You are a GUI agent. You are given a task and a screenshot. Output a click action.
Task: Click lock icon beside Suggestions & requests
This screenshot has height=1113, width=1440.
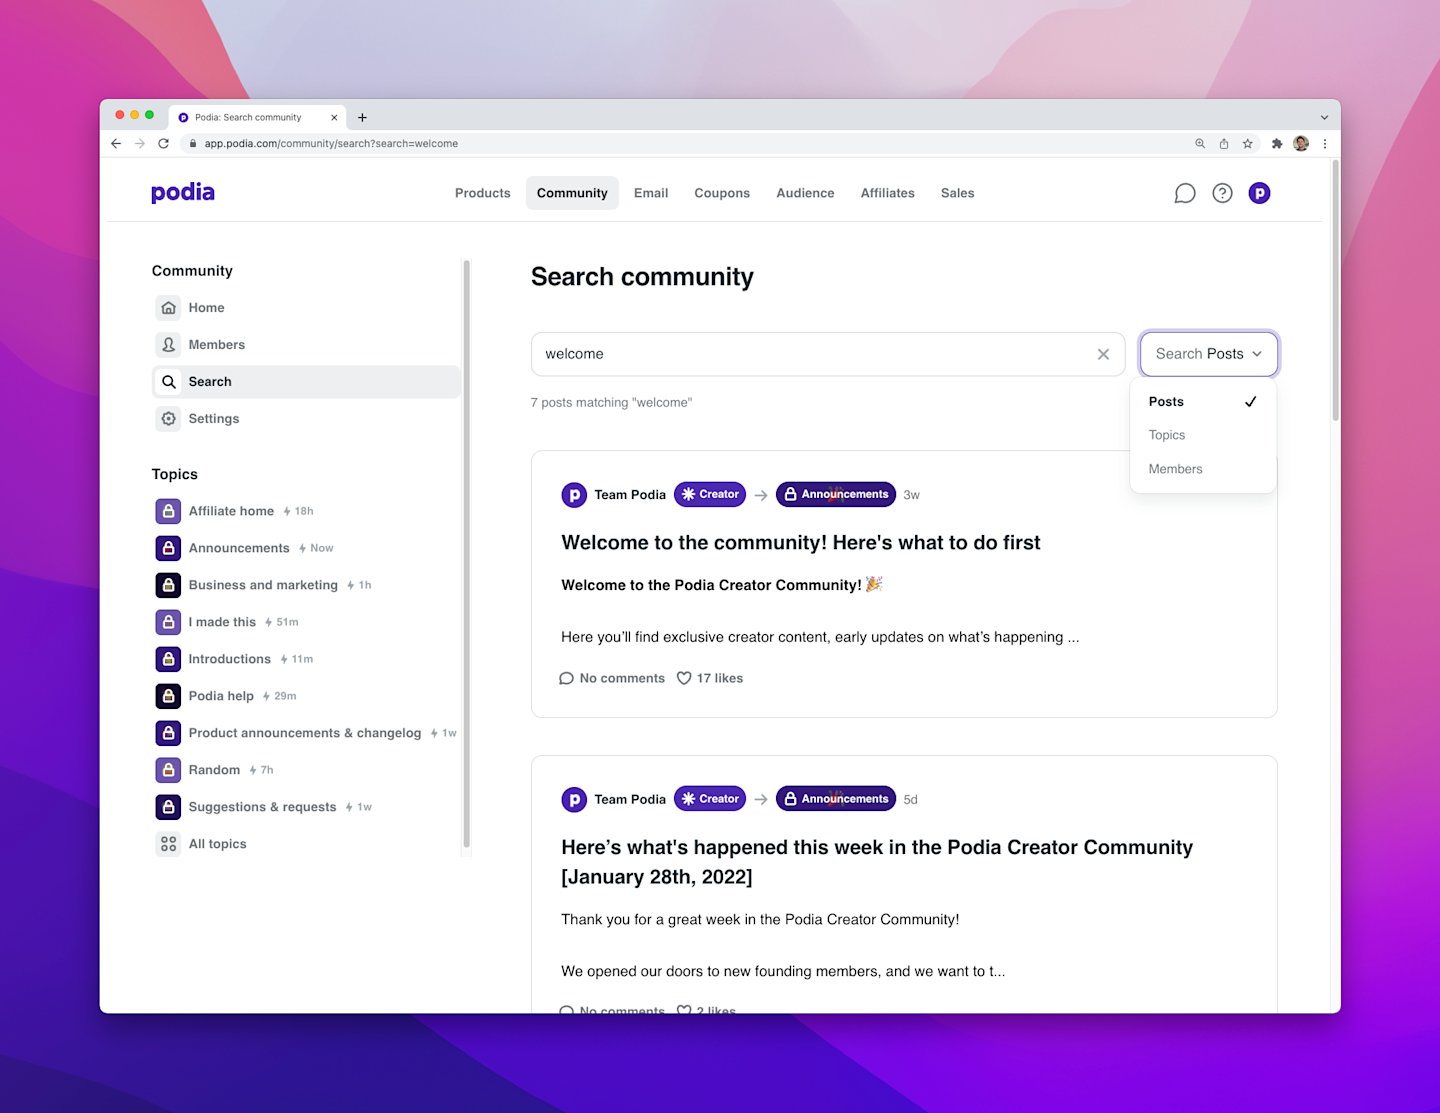(x=168, y=807)
